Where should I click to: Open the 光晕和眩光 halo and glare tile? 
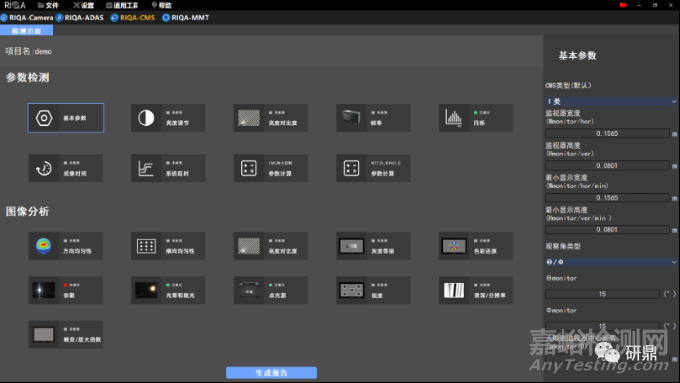tap(168, 290)
